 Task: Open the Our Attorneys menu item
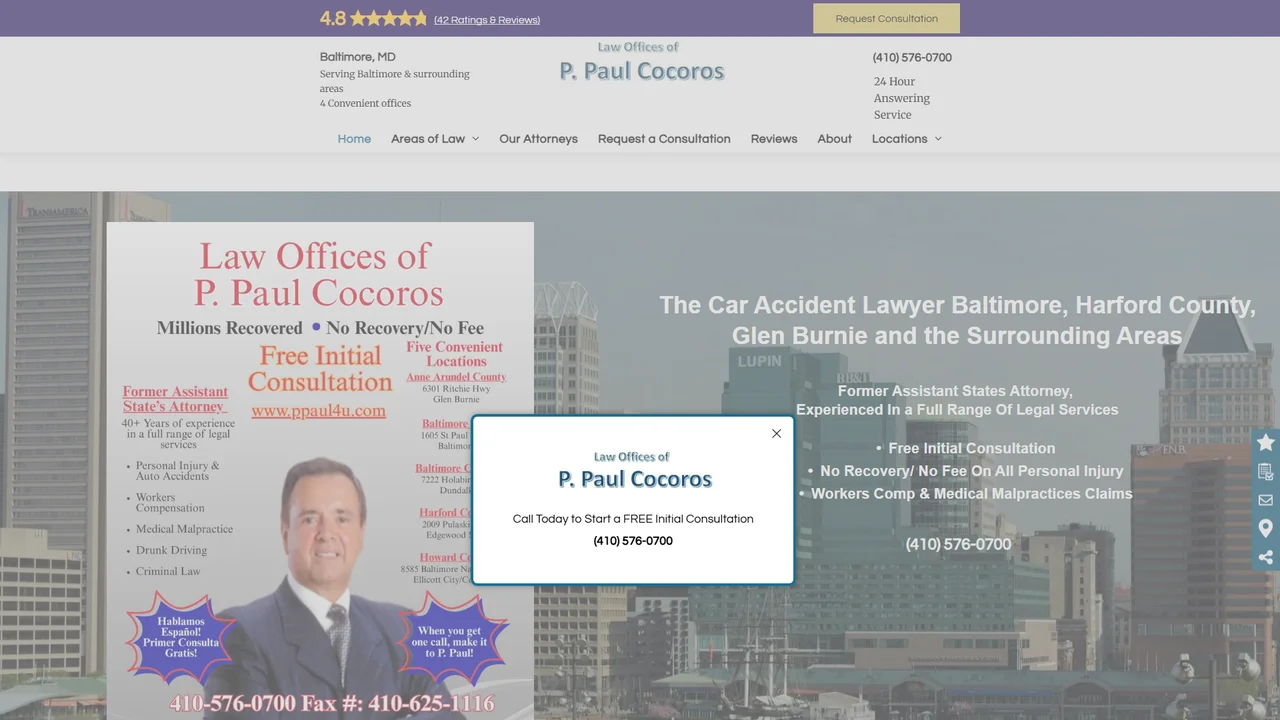point(538,139)
